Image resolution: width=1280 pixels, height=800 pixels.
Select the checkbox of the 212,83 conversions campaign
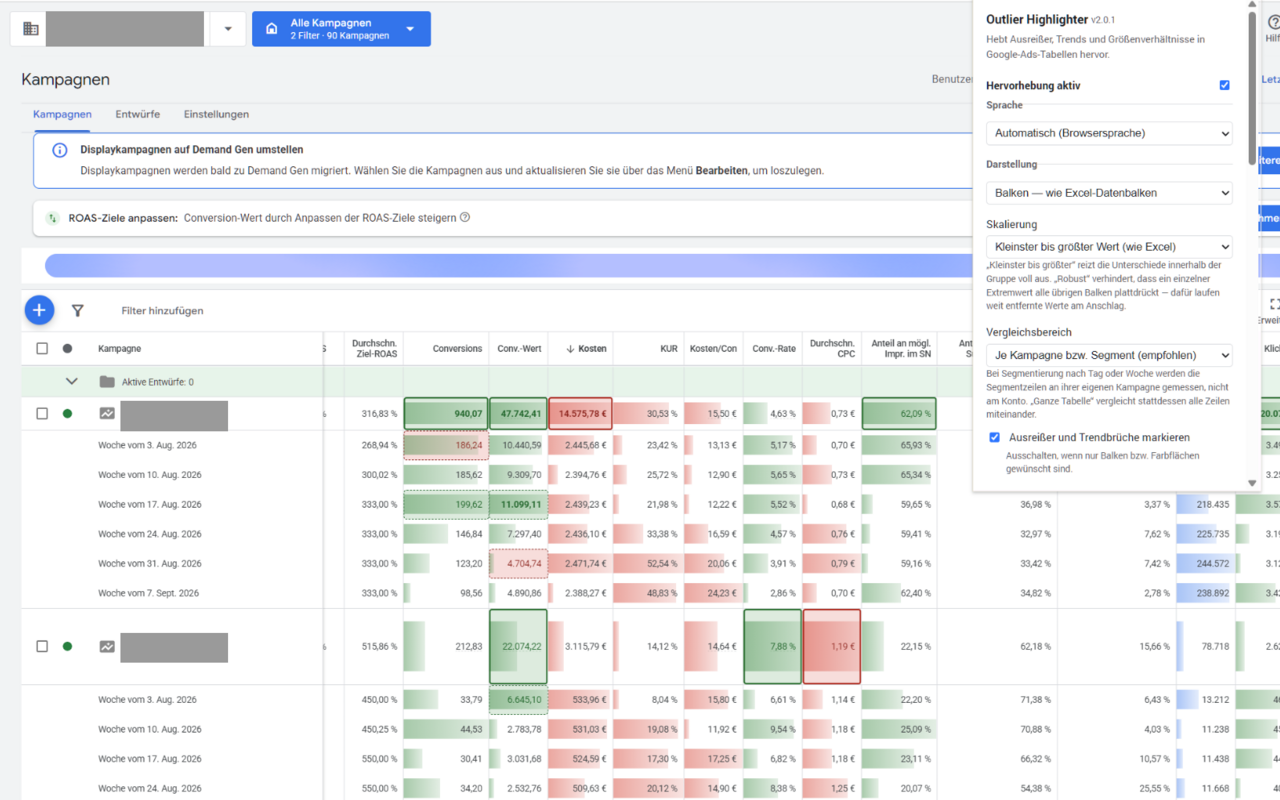(x=42, y=647)
